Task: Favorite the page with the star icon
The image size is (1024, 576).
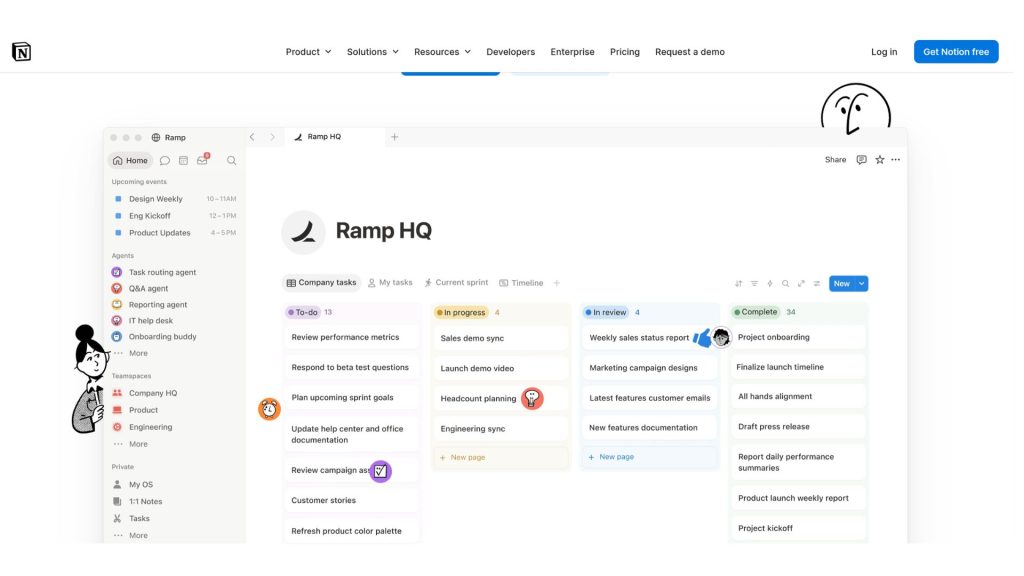Action: [880, 160]
